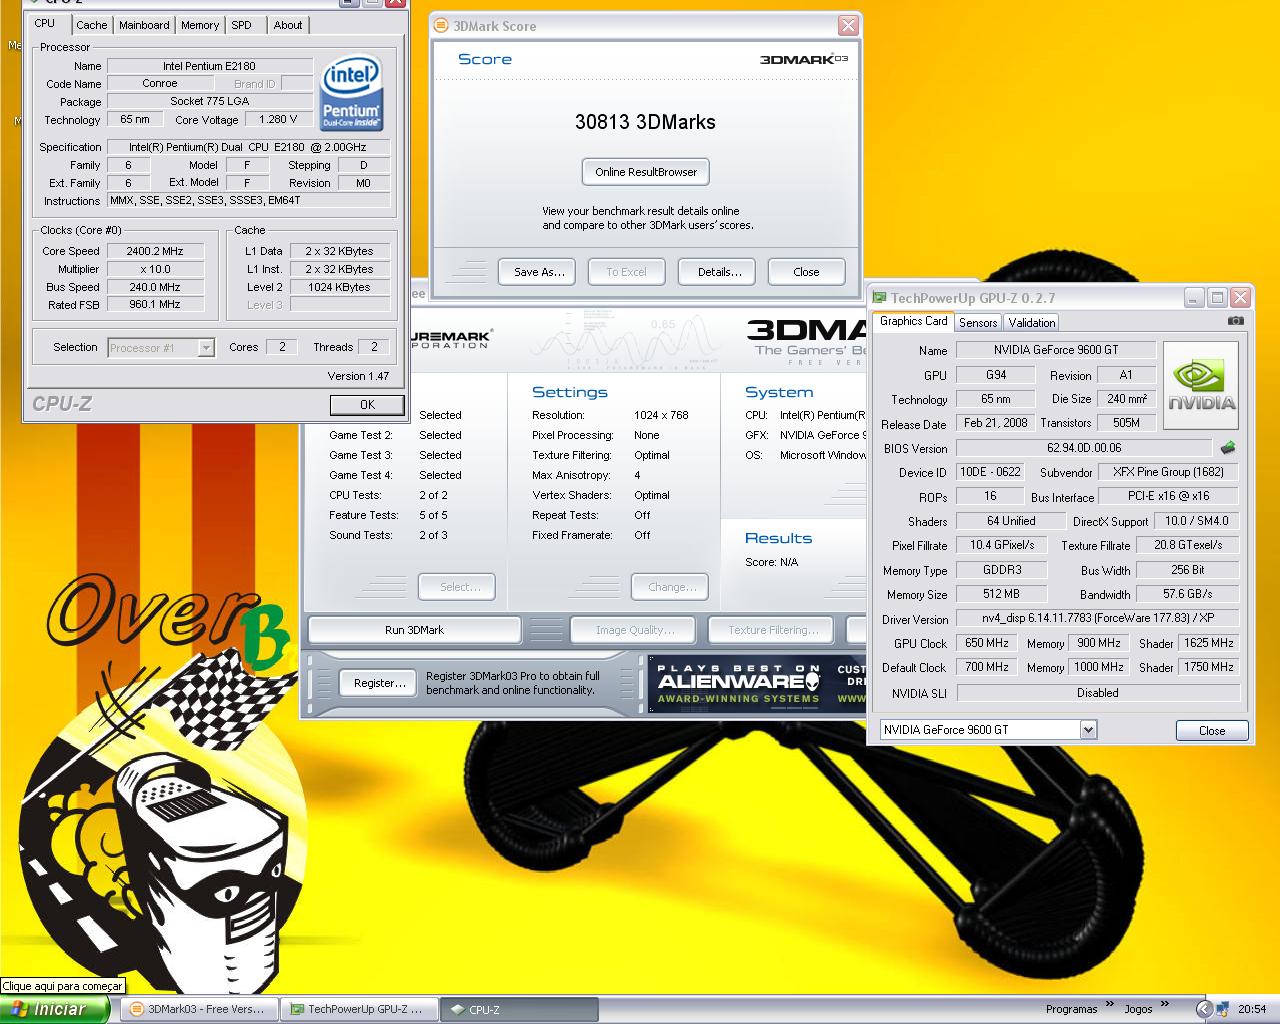Image resolution: width=1280 pixels, height=1024 pixels.
Task: Click the Driver Version field in GPU-Z
Action: point(1098,618)
